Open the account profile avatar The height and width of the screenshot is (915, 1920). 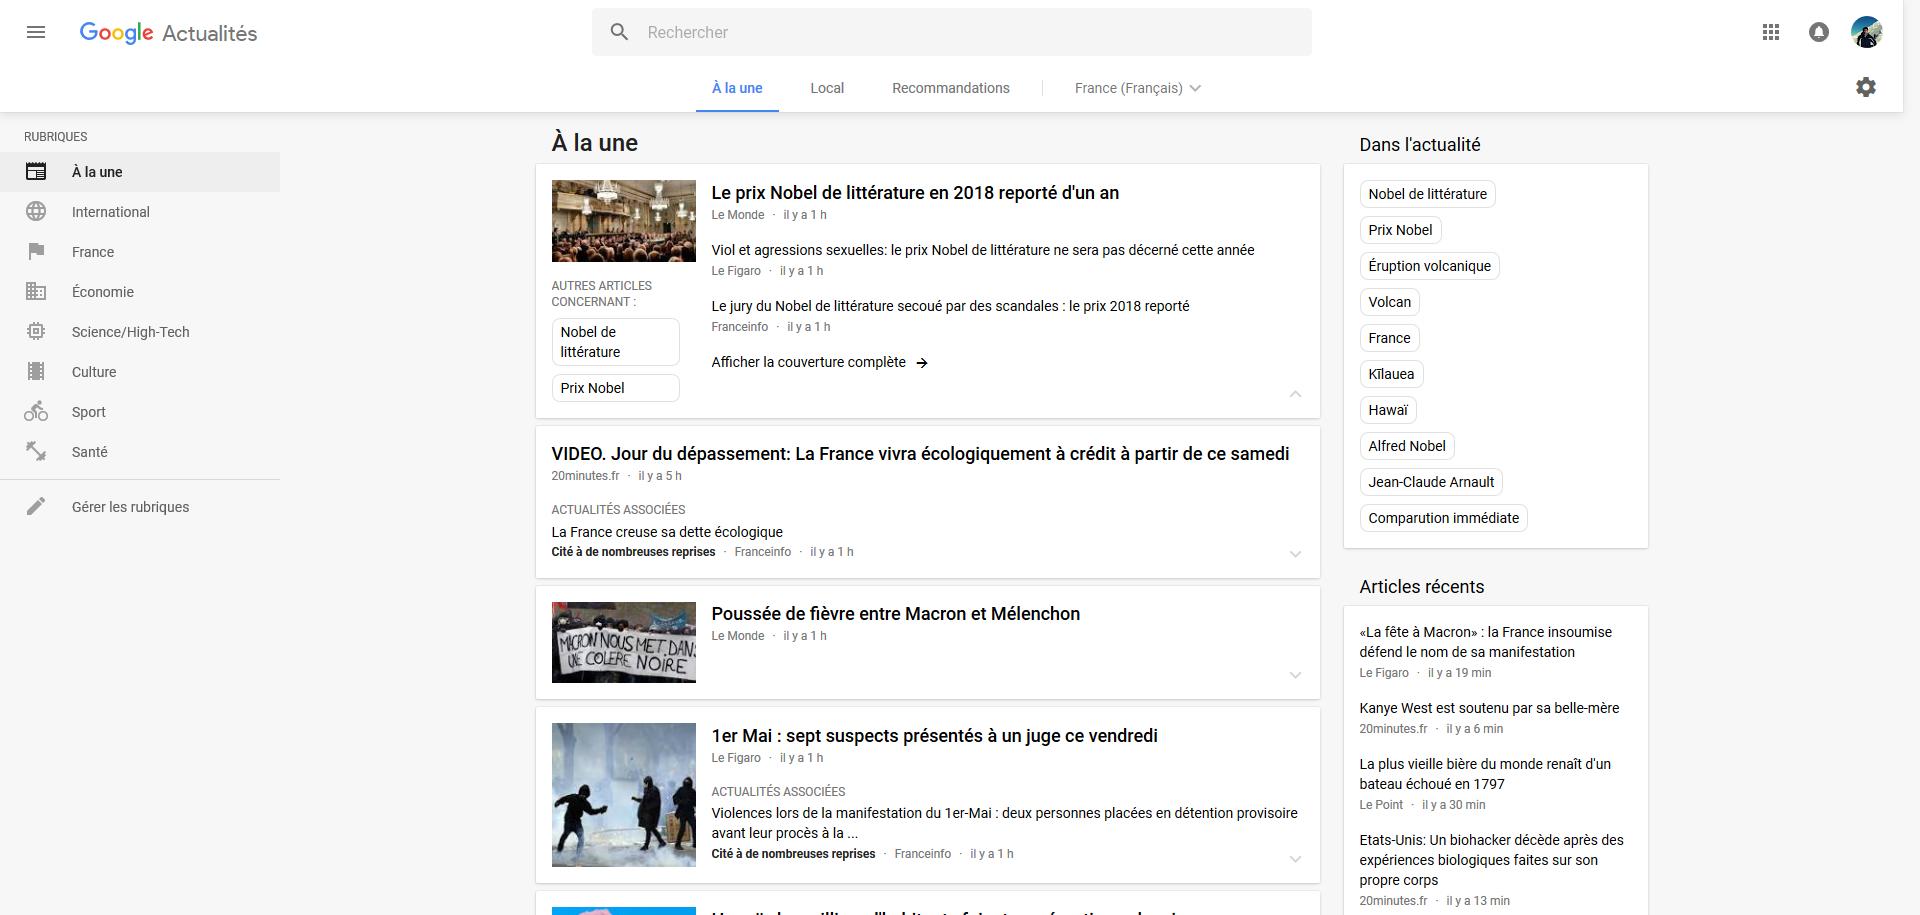(1866, 32)
